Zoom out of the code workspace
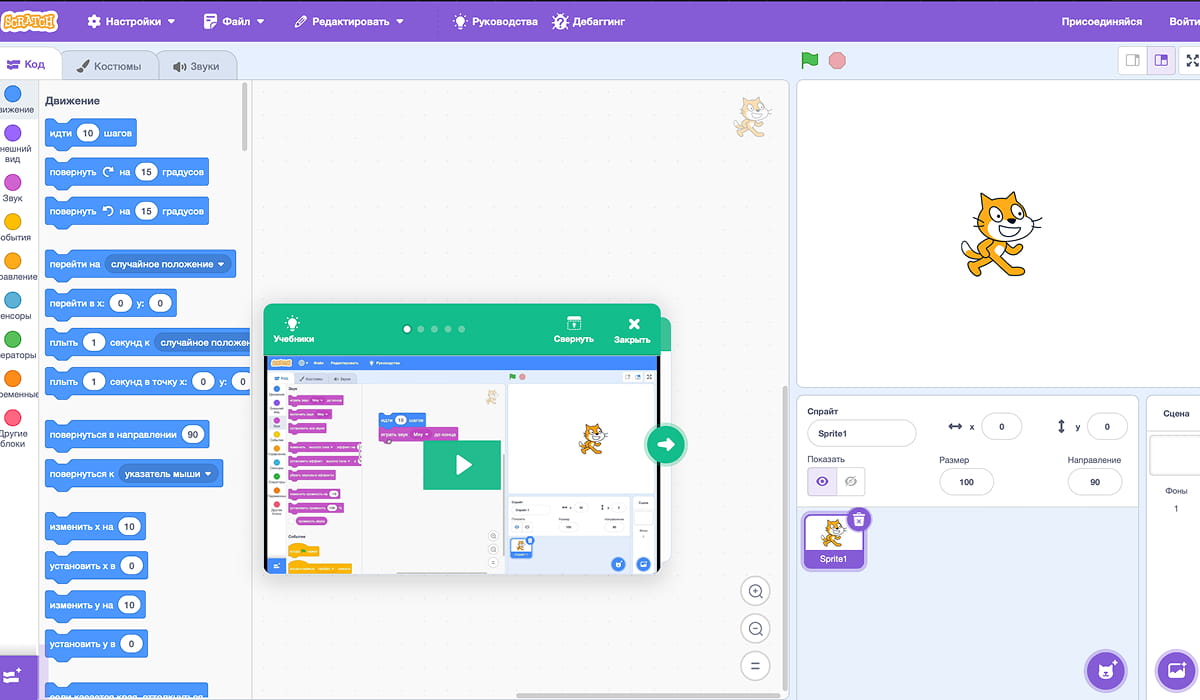 click(755, 629)
